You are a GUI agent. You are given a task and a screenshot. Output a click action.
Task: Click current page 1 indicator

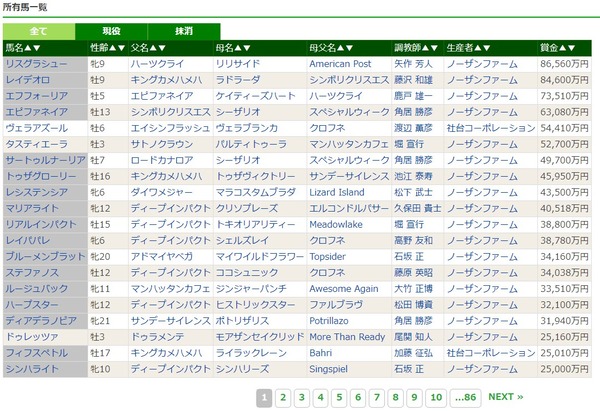(x=264, y=398)
